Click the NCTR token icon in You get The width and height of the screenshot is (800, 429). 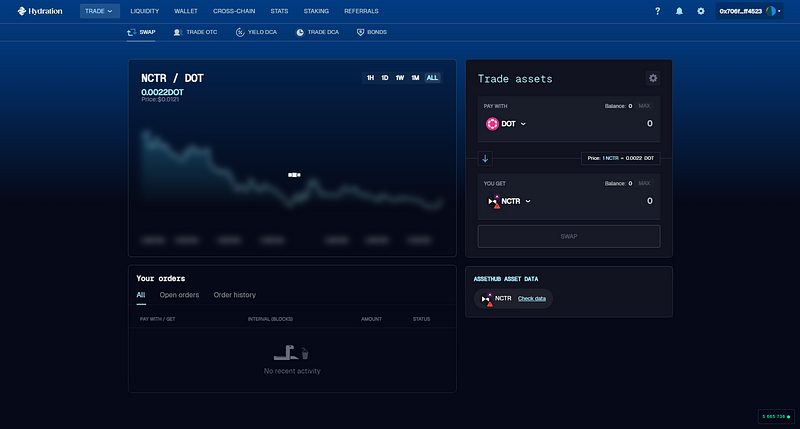[493, 201]
